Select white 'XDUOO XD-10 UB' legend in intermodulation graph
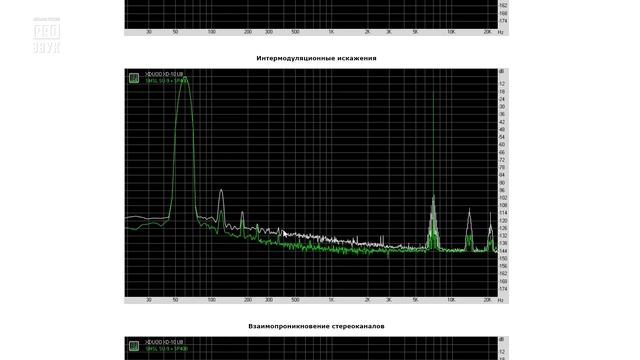This screenshot has width=640, height=360. 164,74
